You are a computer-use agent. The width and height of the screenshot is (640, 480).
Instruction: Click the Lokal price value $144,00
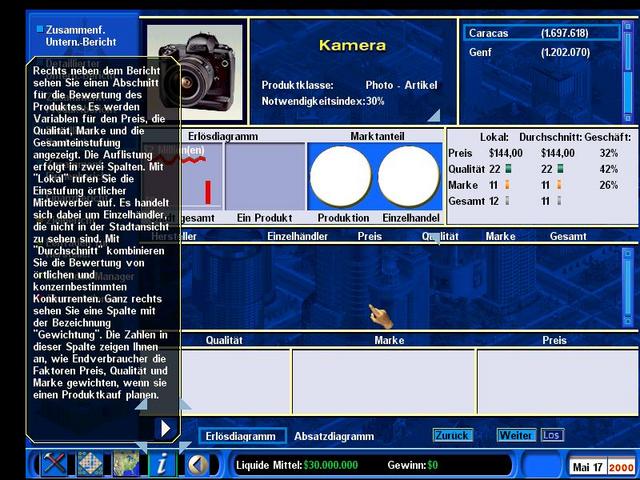pyautogui.click(x=506, y=153)
